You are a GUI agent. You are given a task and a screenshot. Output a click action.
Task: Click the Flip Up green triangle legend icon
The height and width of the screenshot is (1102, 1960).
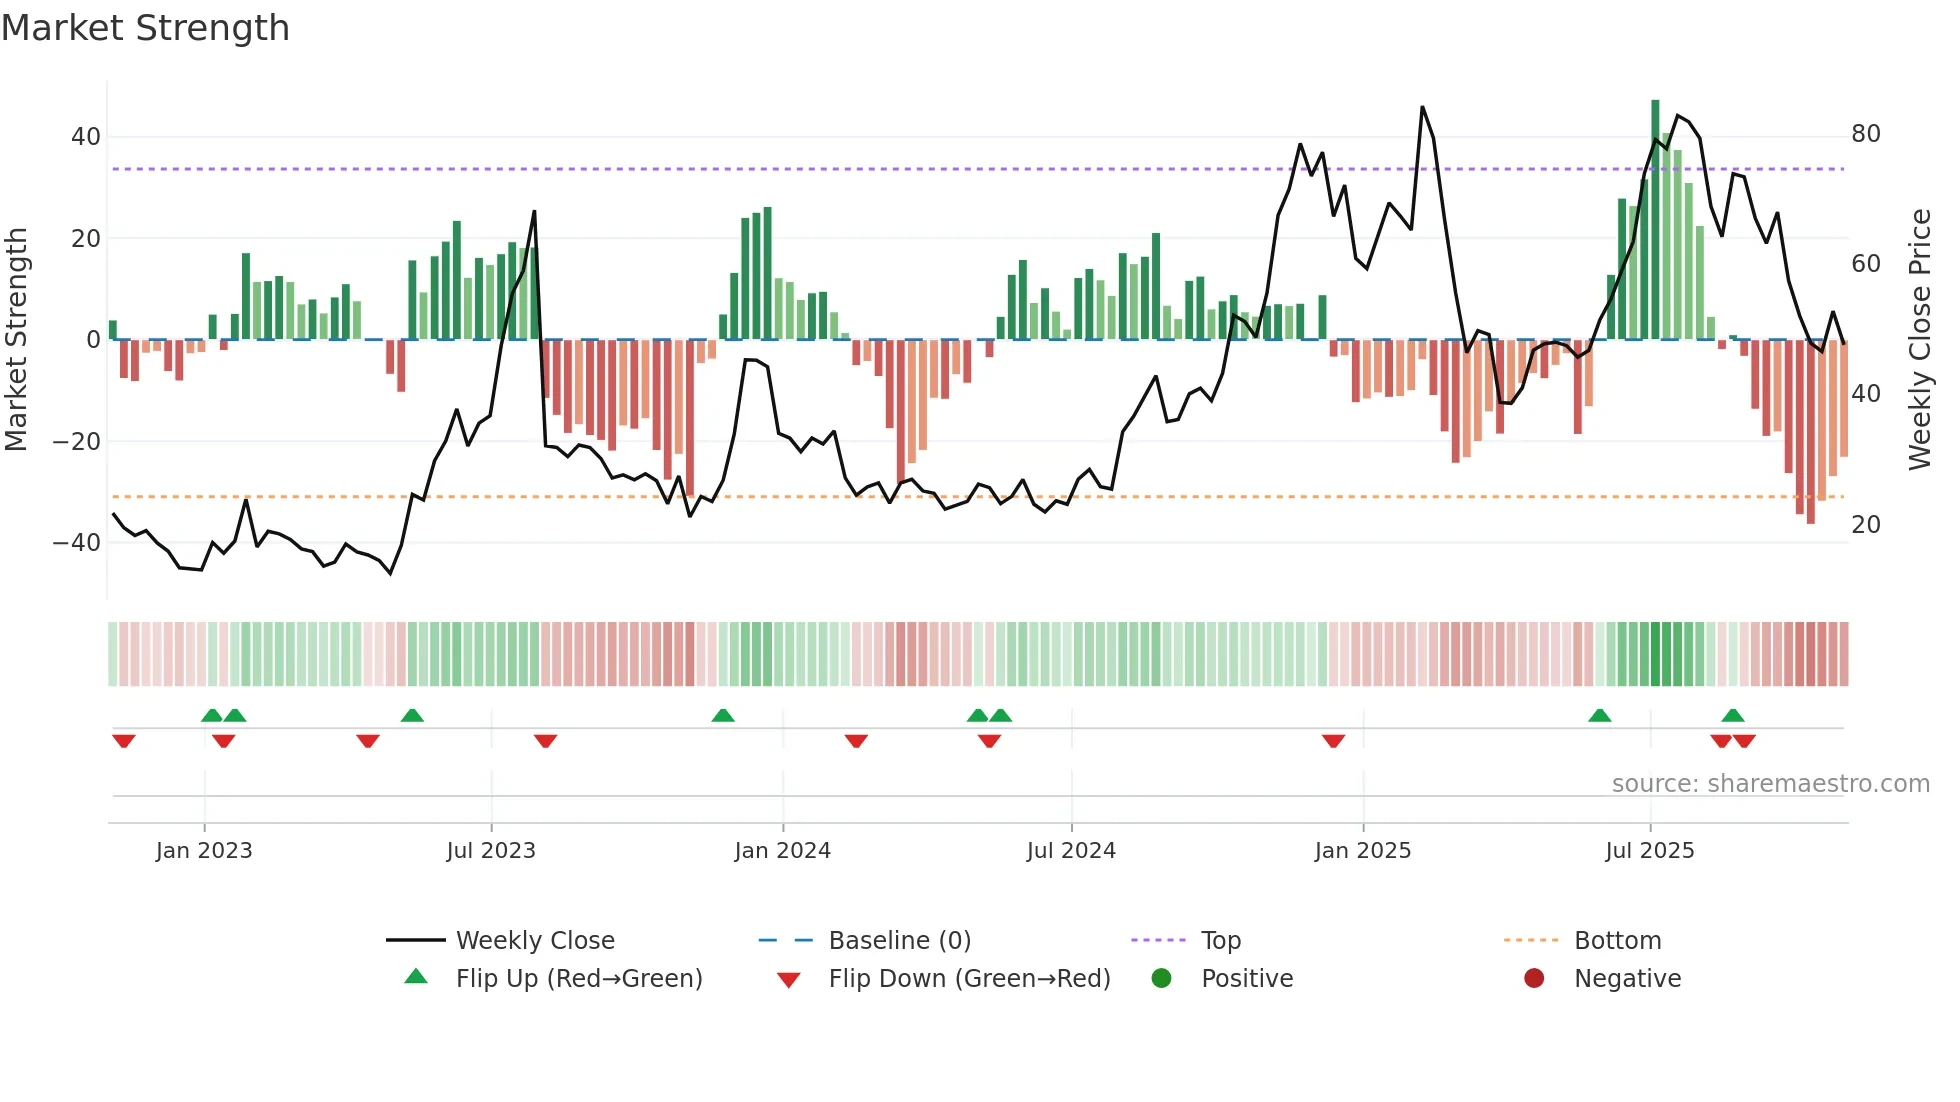[x=416, y=977]
